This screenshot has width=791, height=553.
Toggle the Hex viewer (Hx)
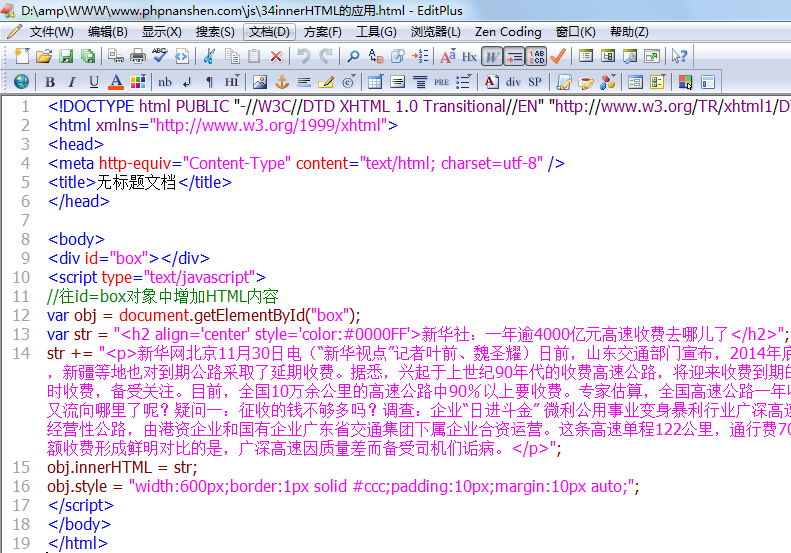click(x=469, y=56)
